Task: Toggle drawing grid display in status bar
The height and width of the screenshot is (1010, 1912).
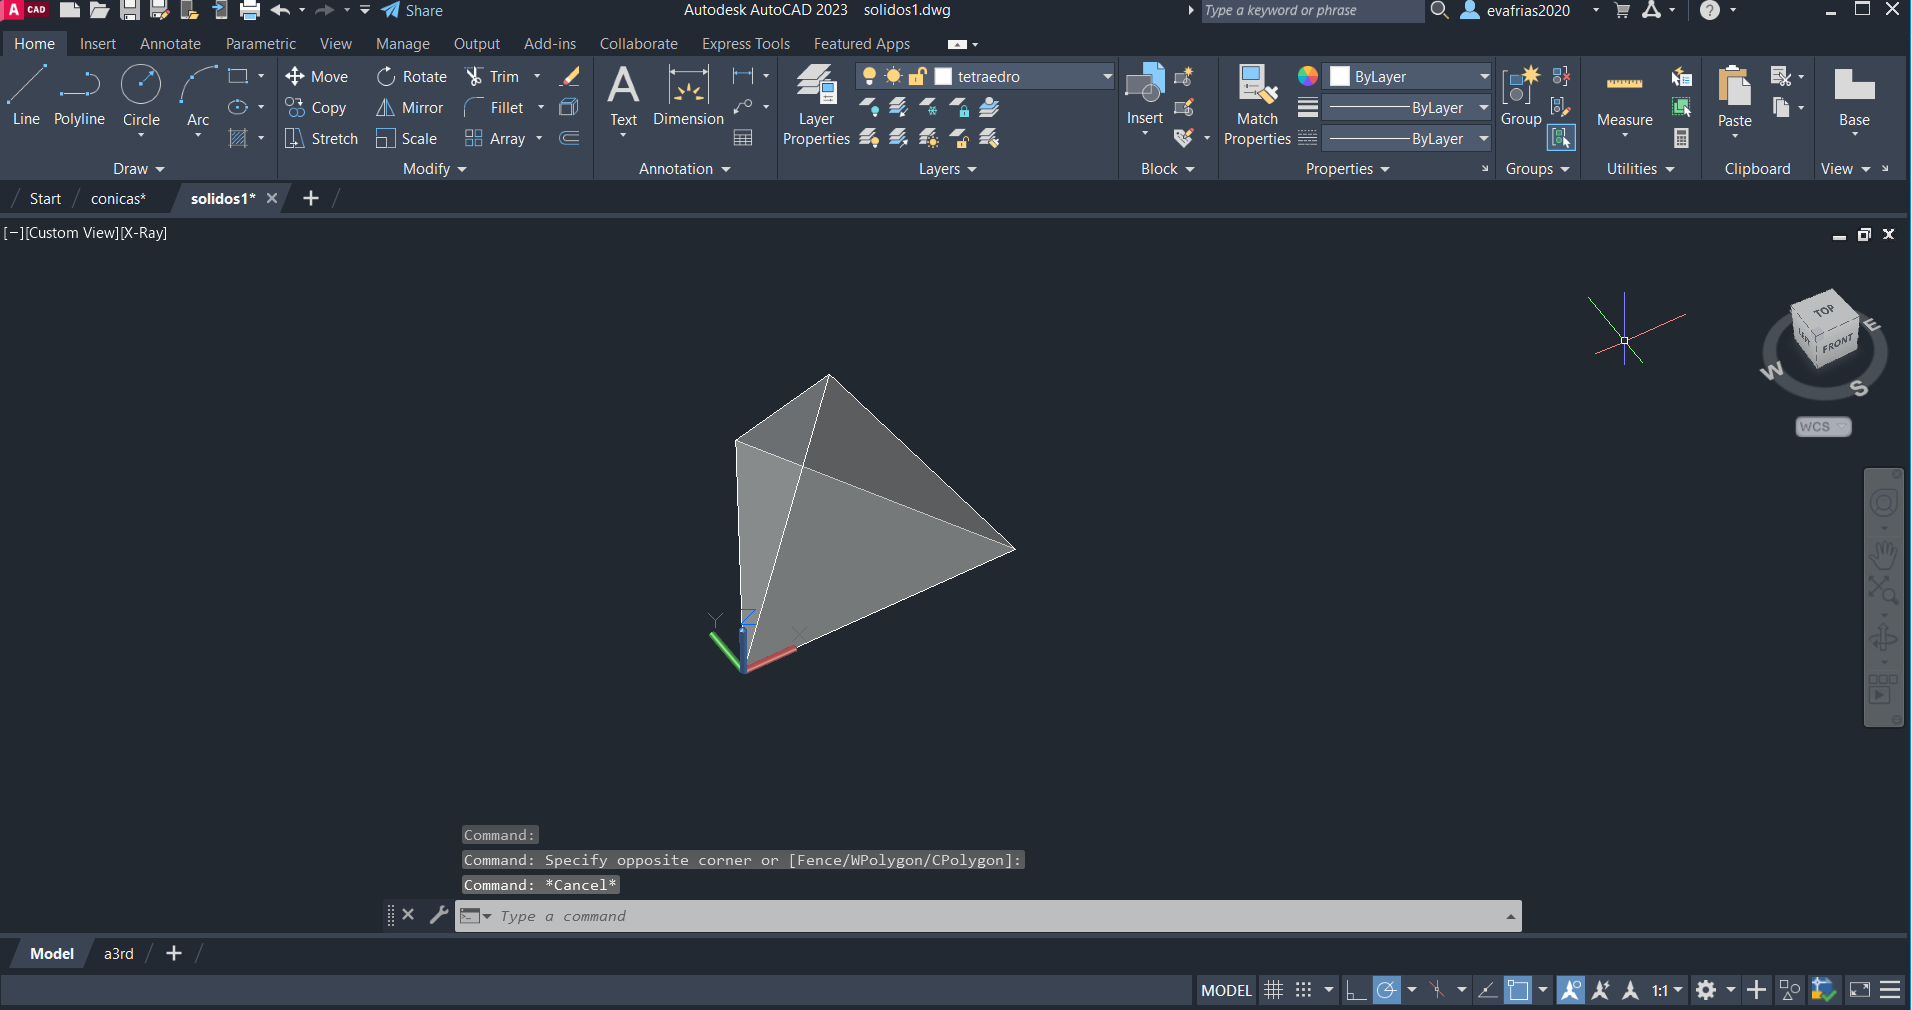Action: click(1273, 990)
